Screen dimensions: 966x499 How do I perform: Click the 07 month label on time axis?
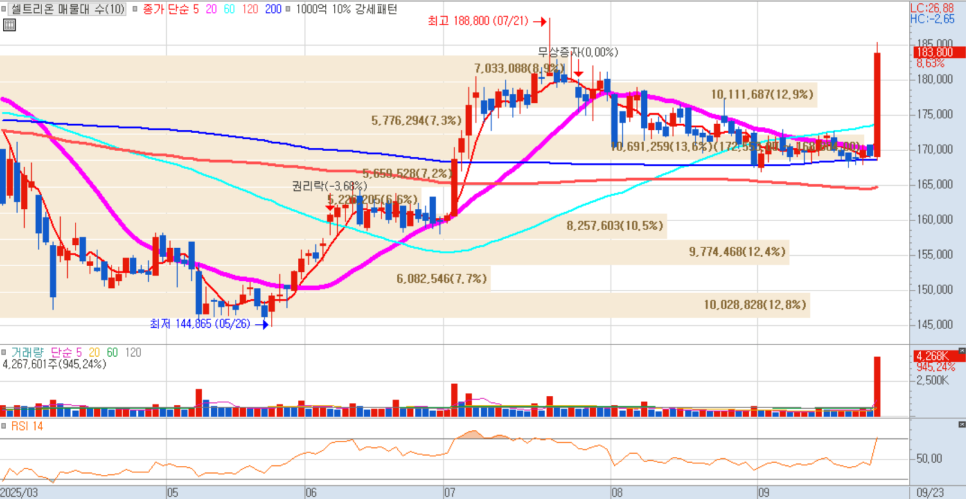tap(450, 492)
